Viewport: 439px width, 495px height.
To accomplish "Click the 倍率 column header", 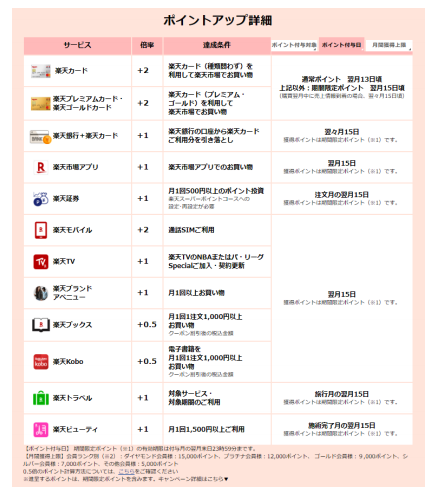I will tap(147, 45).
